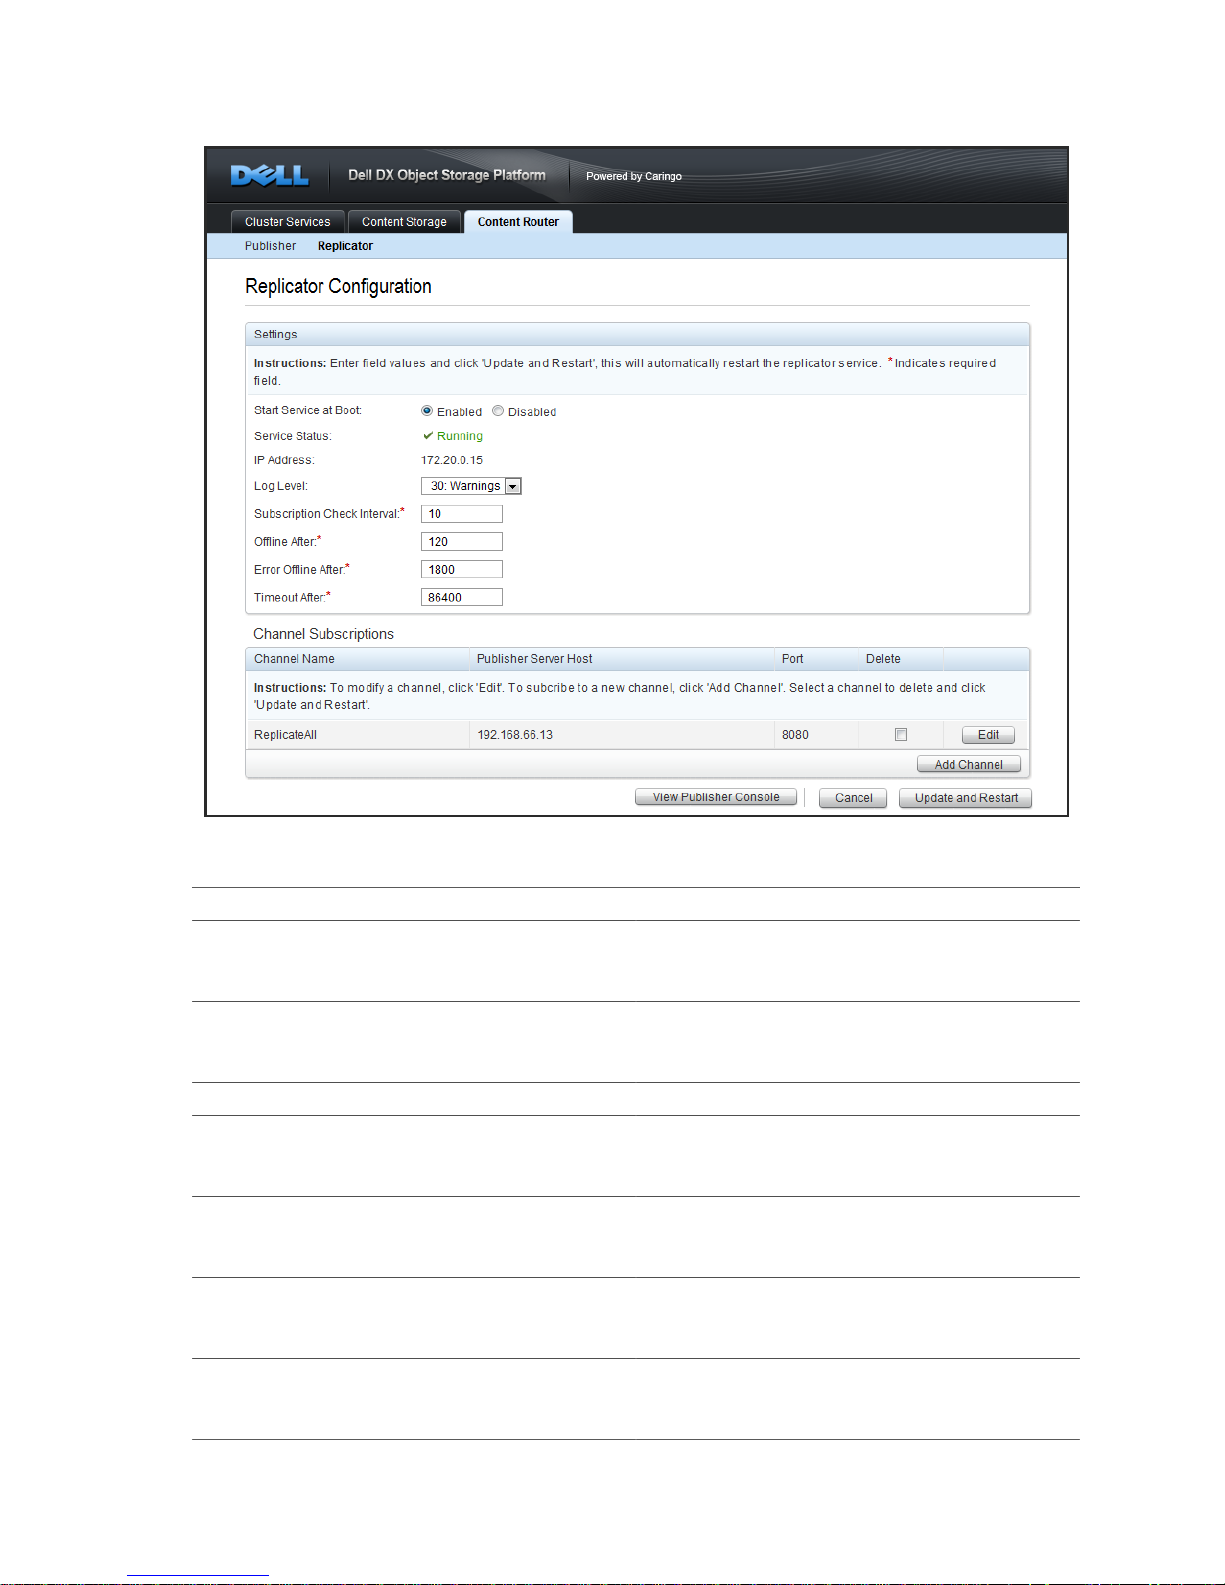Select Enabled for Start Service at Boot
Image resolution: width=1225 pixels, height=1585 pixels.
pos(427,411)
